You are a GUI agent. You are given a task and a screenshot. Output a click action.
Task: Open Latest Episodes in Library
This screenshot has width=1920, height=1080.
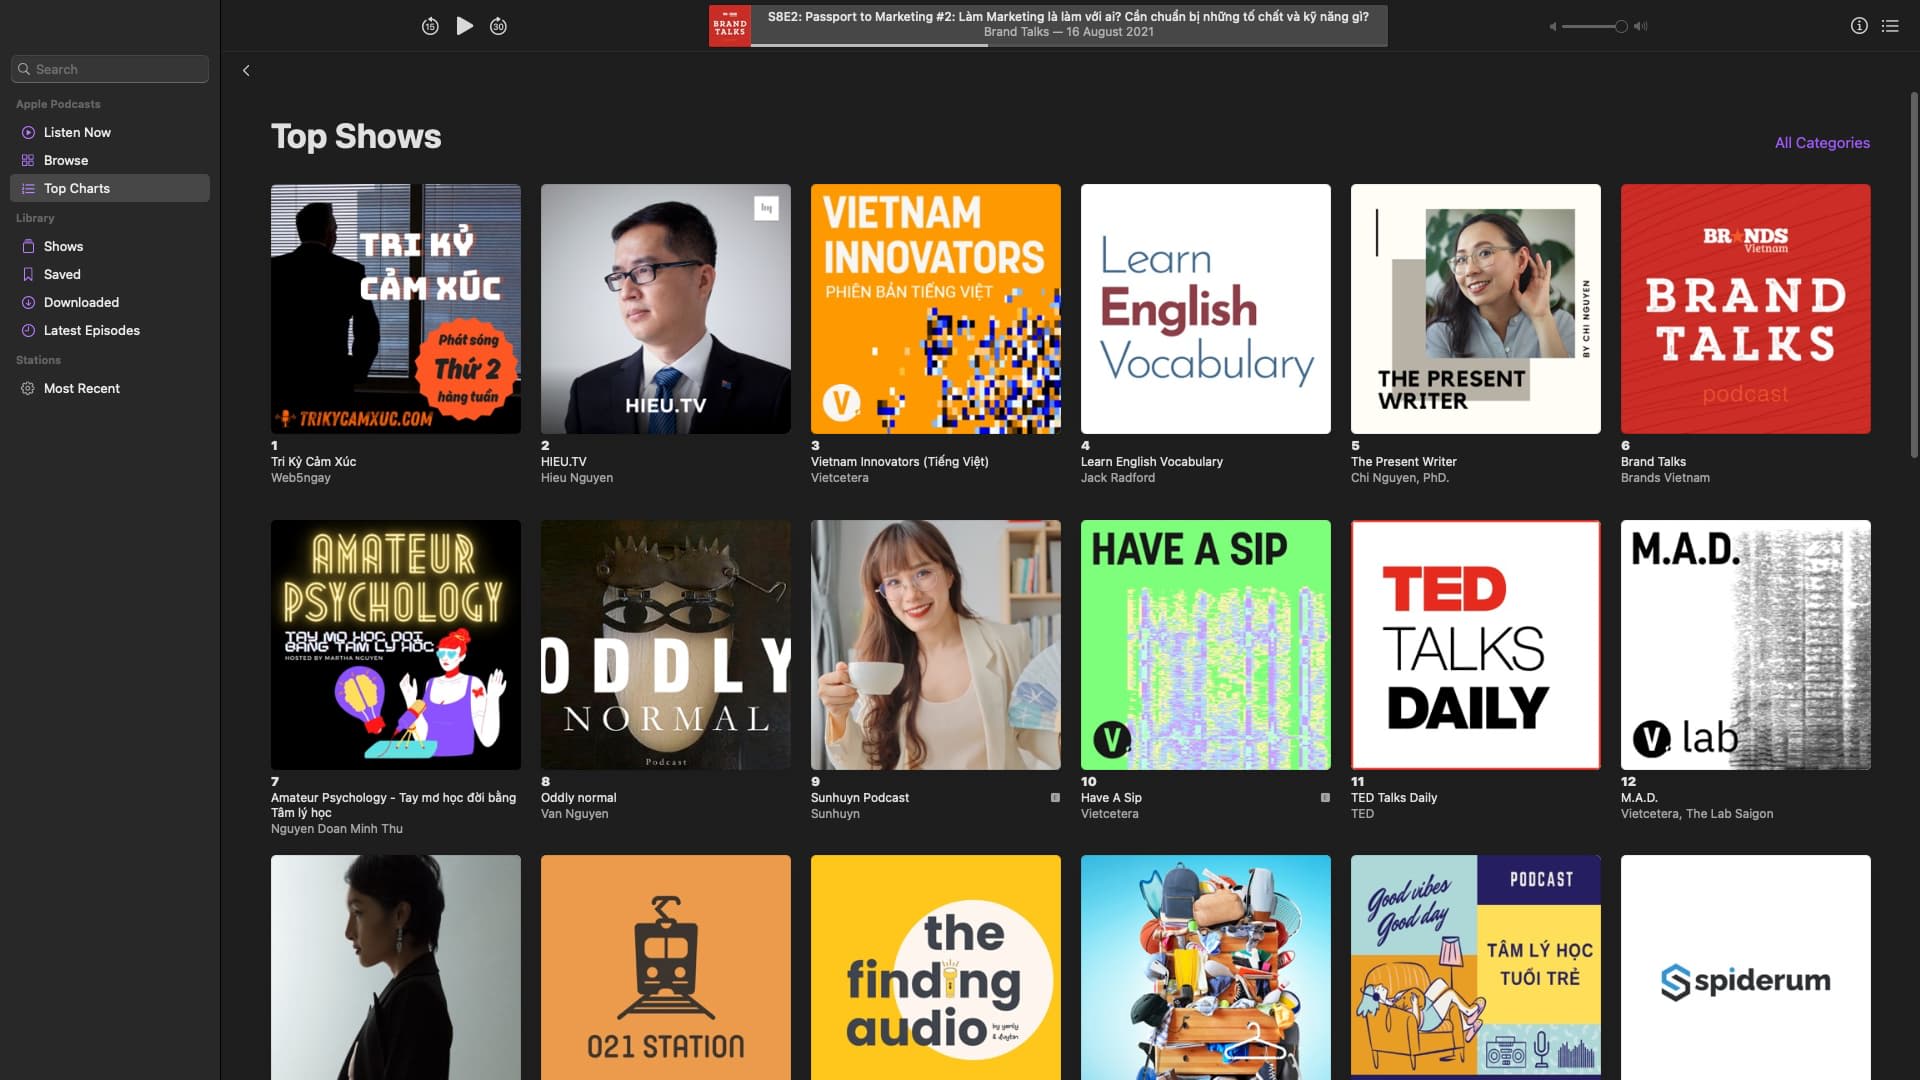click(91, 330)
